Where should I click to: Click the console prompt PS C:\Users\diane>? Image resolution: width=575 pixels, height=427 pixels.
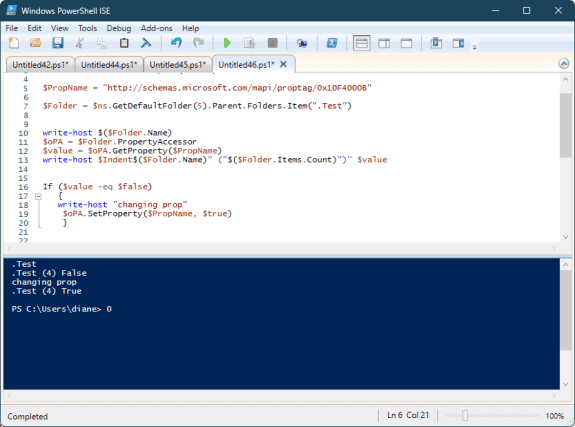click(56, 309)
